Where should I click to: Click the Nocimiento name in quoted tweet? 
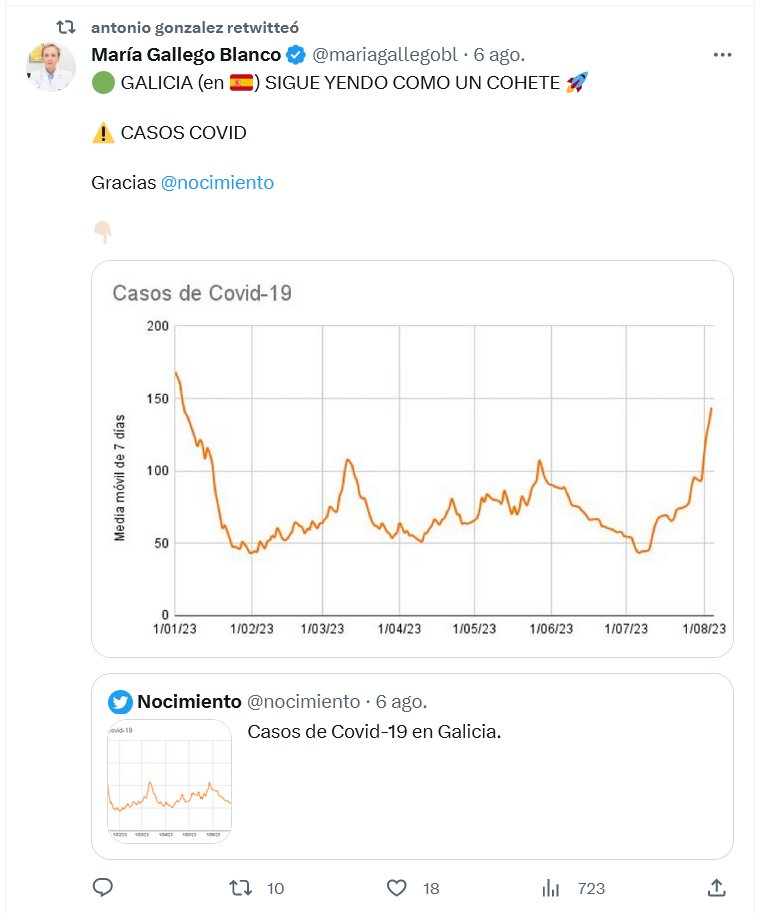[189, 701]
